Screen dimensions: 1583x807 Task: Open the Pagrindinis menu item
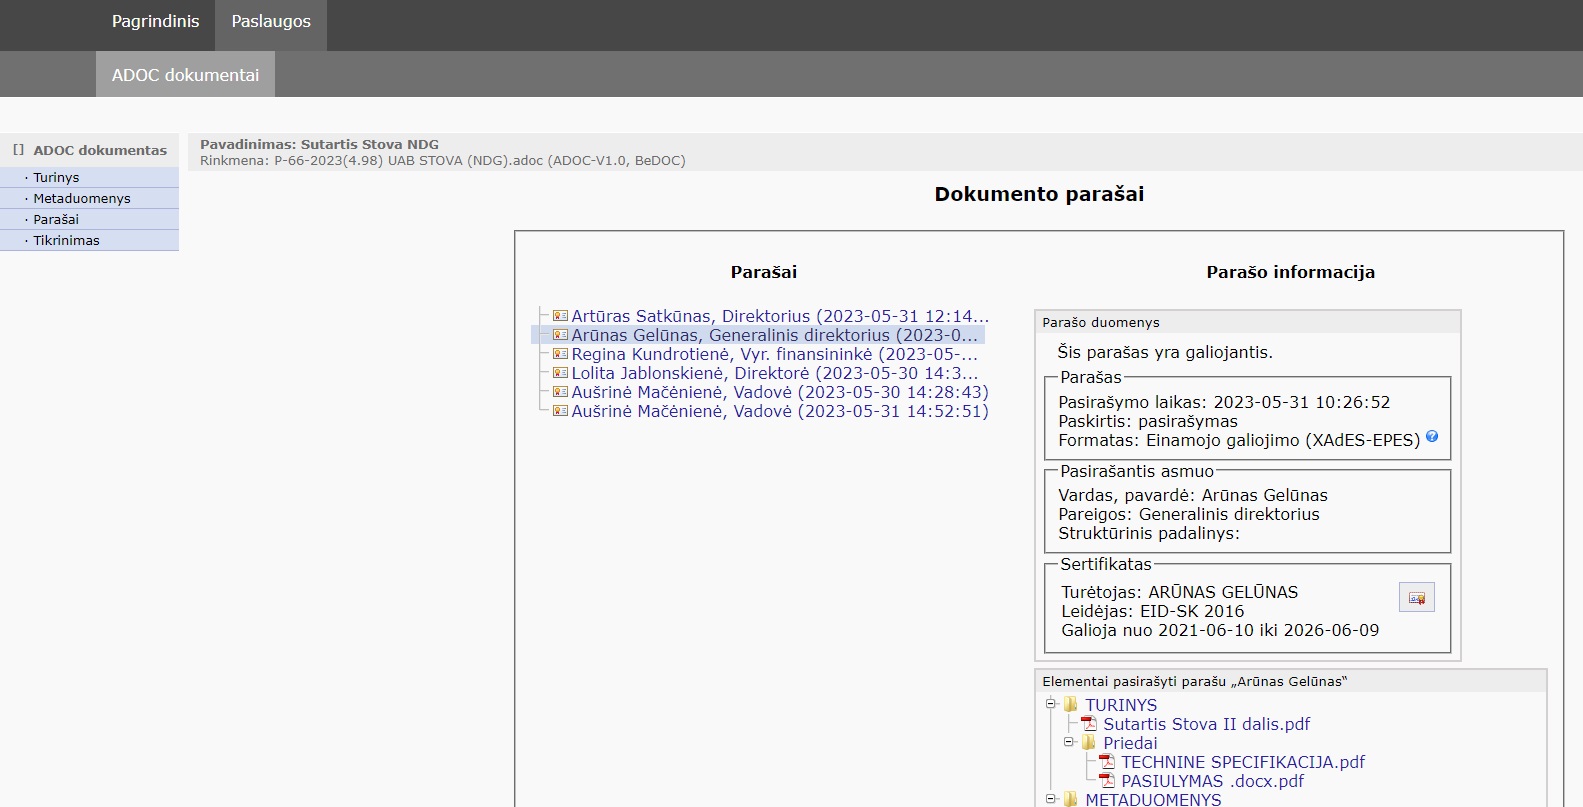155,22
